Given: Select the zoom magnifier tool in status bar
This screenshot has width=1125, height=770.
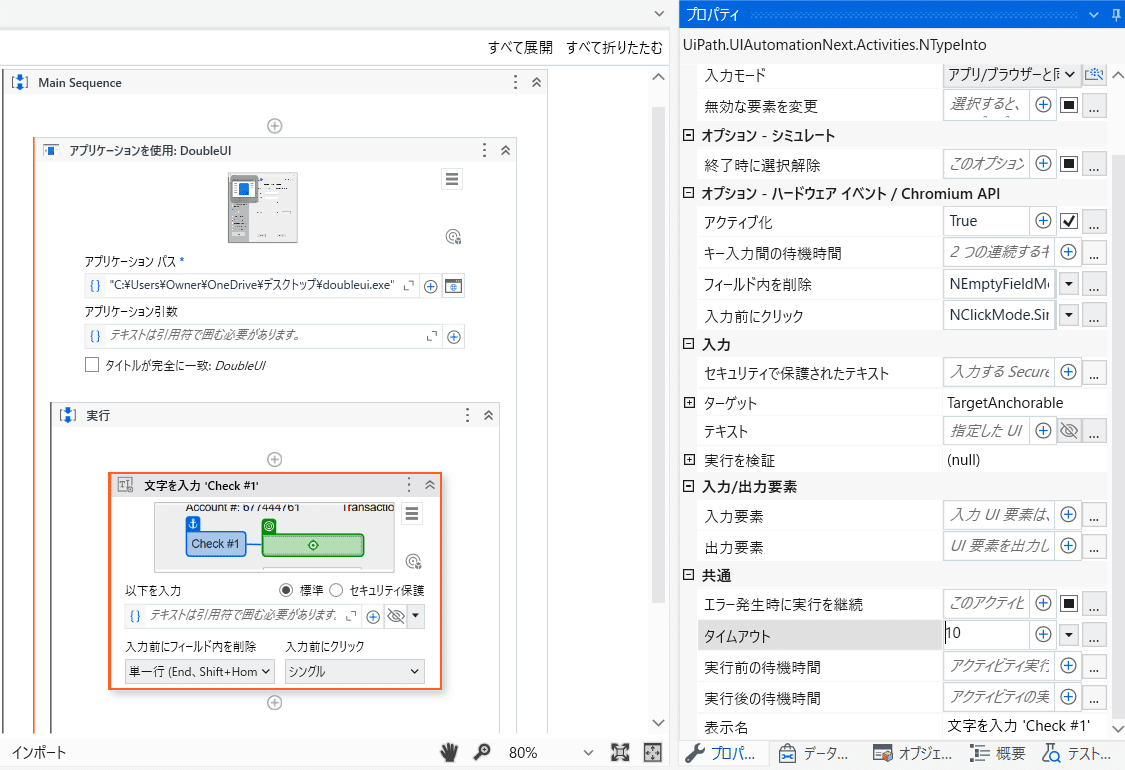Looking at the screenshot, I should 481,752.
